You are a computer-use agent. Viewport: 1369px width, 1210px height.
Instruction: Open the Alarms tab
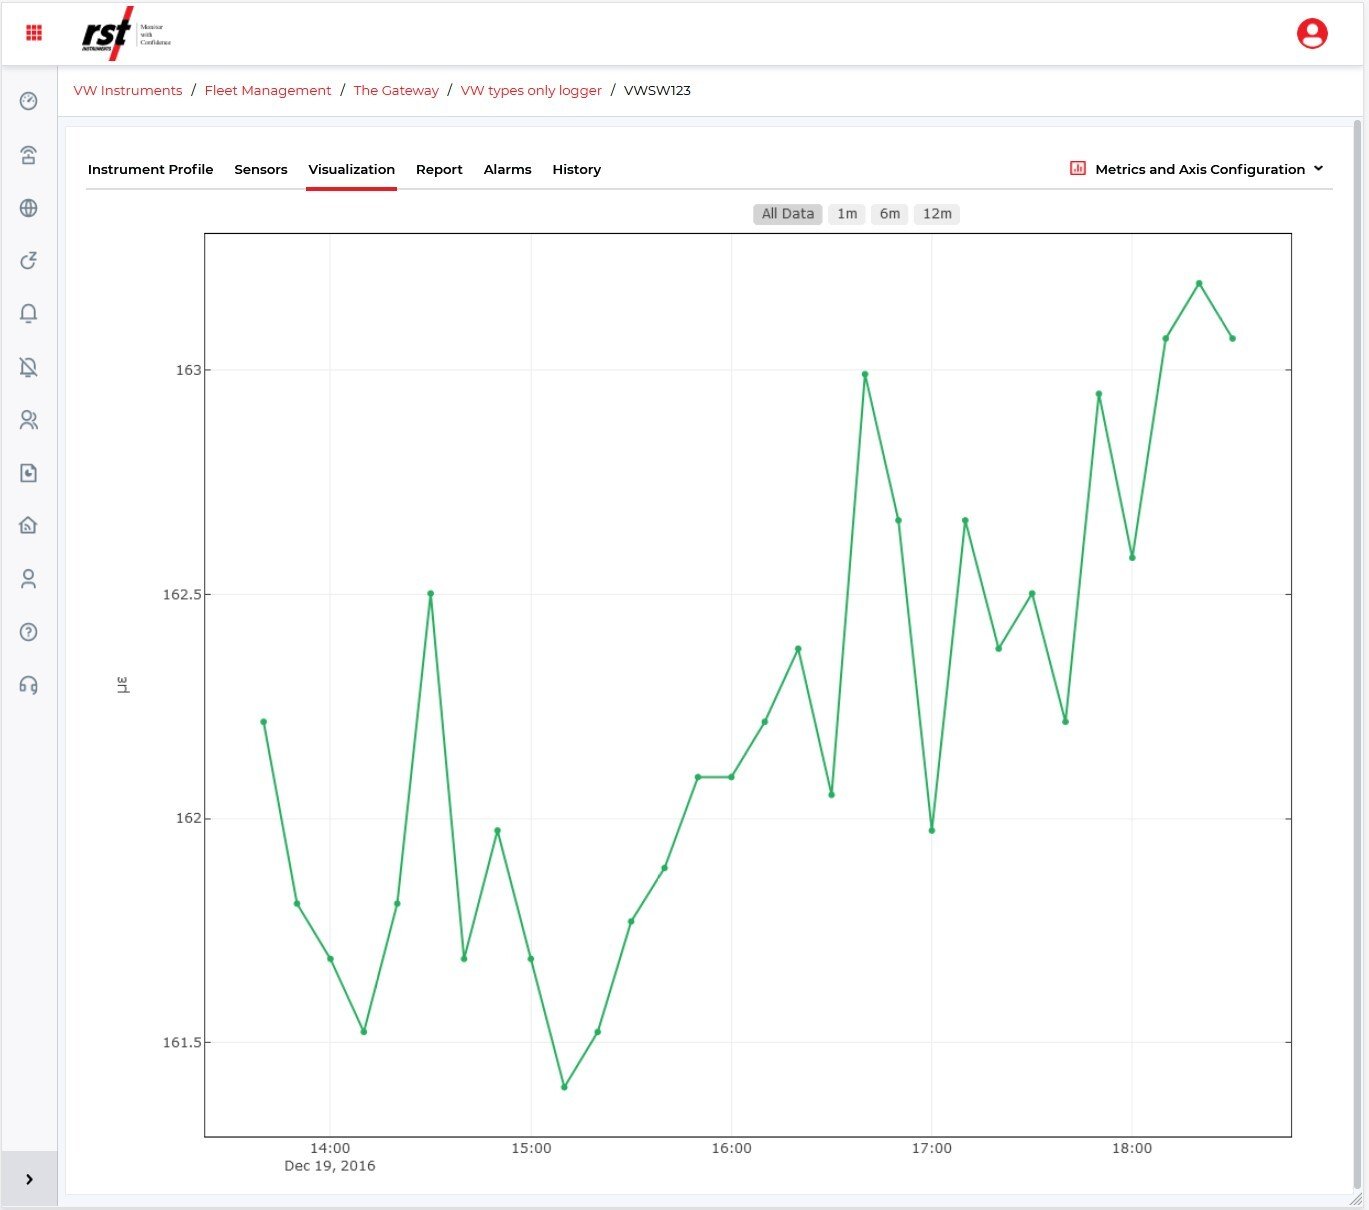[x=507, y=170]
